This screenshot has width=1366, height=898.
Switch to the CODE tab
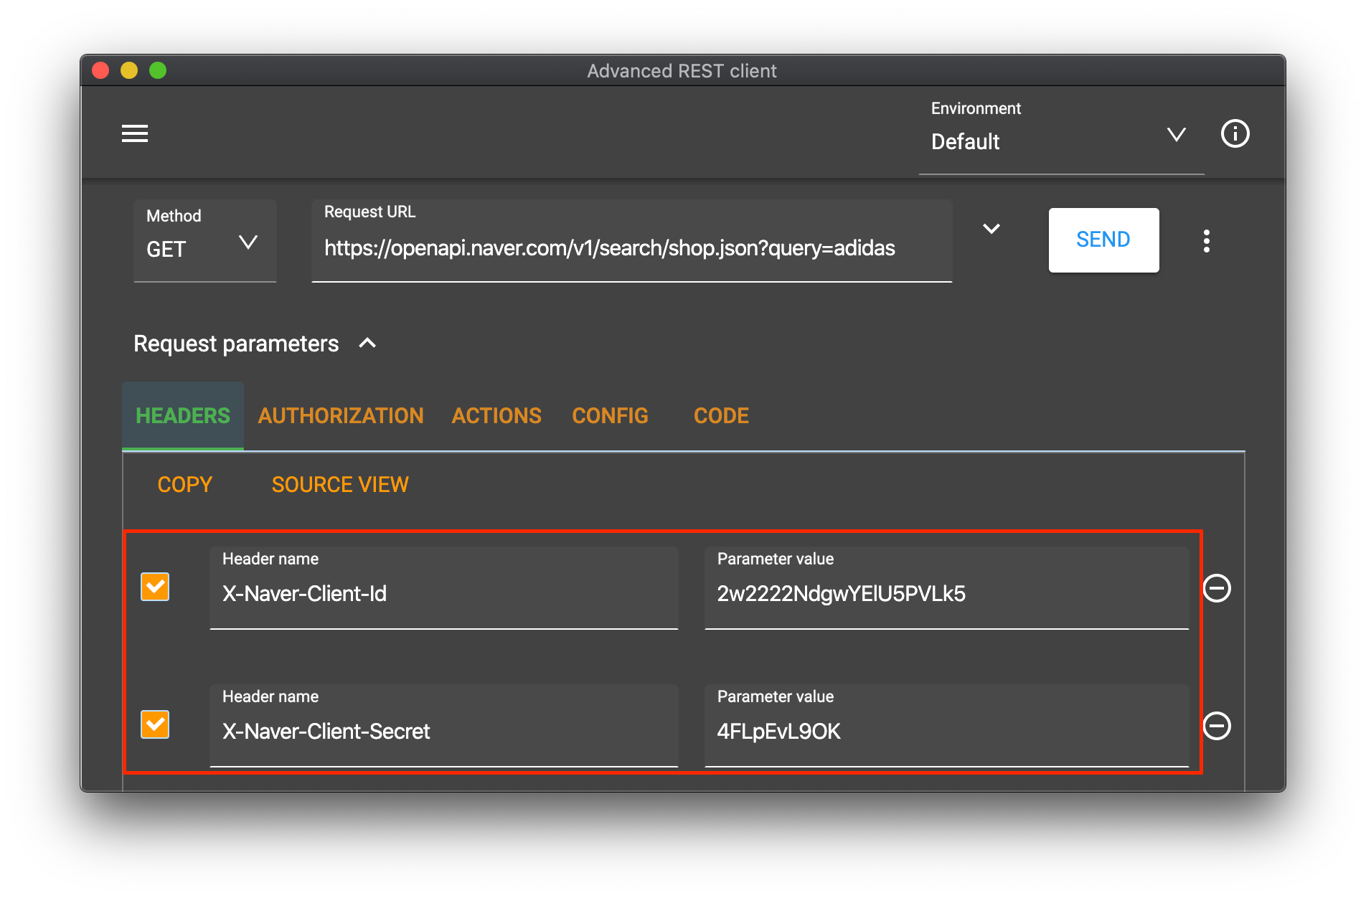pyautogui.click(x=721, y=416)
